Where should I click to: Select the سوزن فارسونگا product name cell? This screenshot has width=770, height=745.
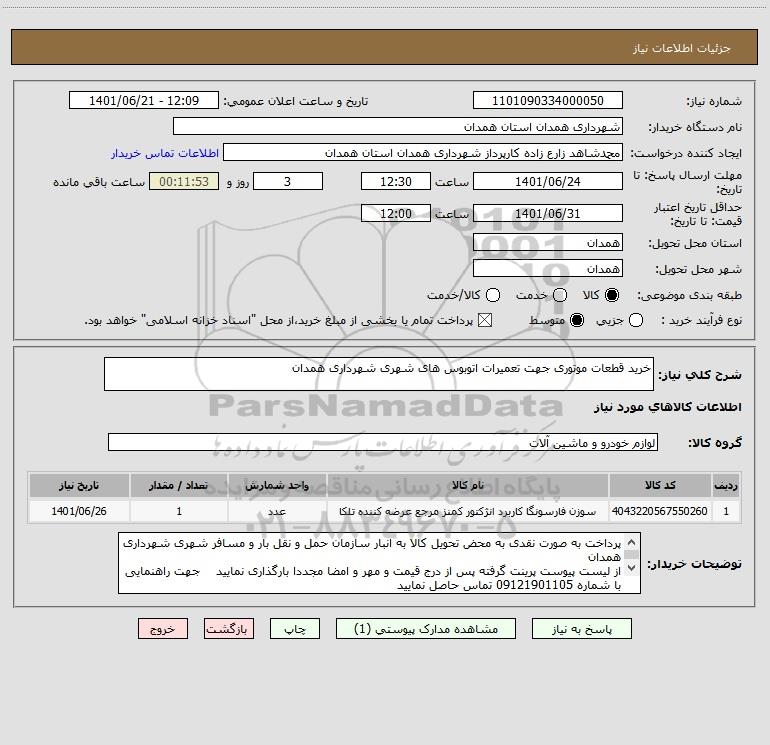click(x=468, y=511)
